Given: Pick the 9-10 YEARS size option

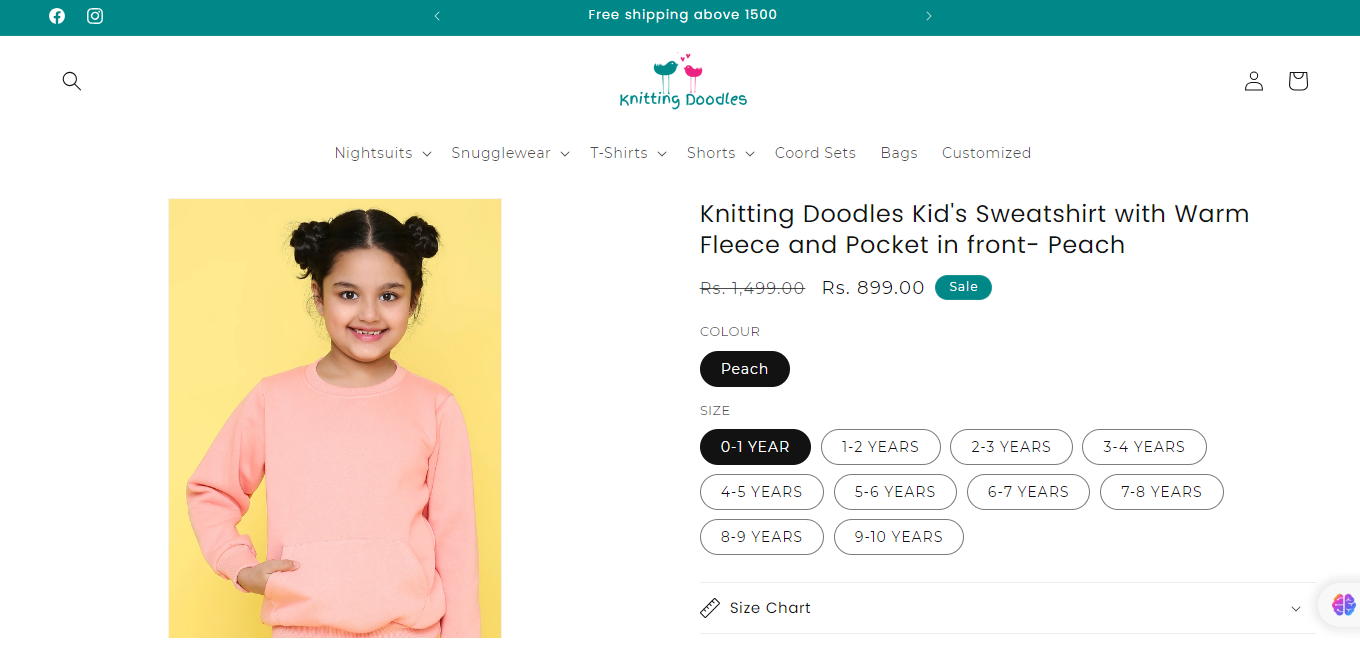Looking at the screenshot, I should (898, 537).
